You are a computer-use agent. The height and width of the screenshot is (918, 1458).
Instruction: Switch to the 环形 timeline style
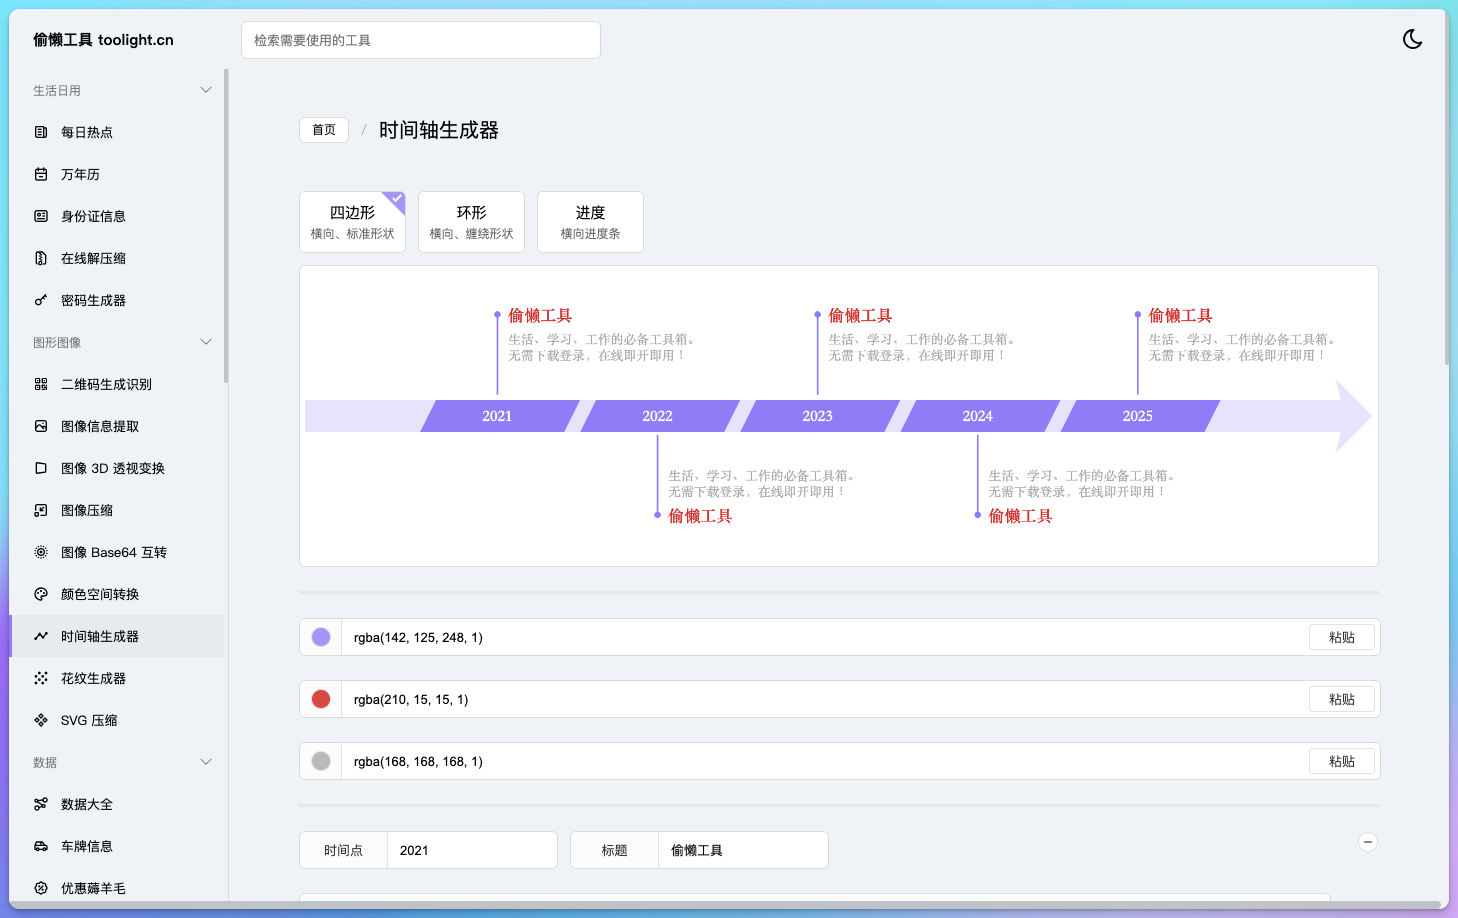point(471,221)
